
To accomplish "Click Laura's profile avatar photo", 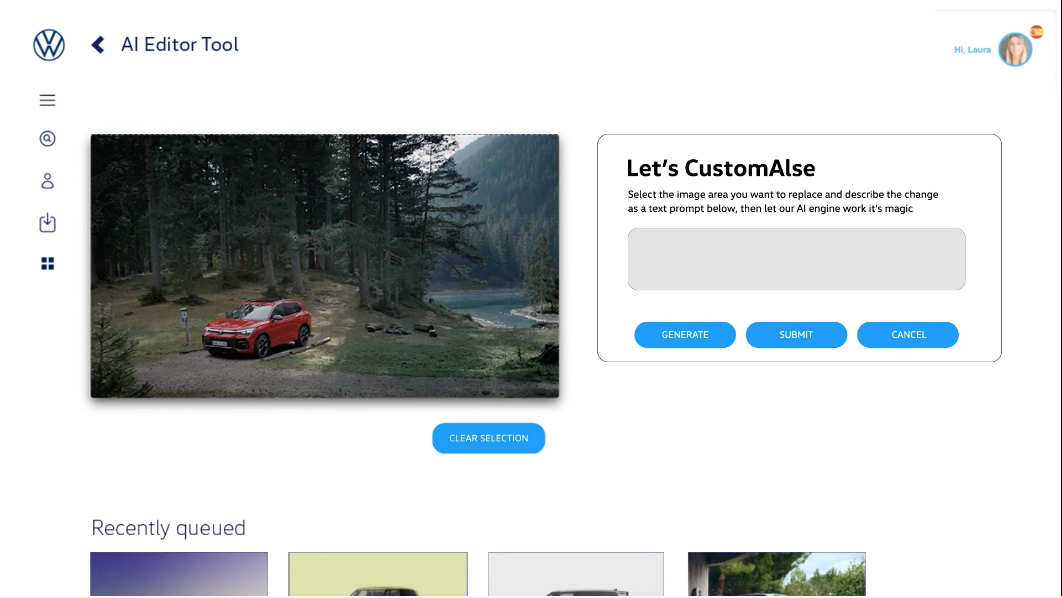I will tap(1014, 50).
